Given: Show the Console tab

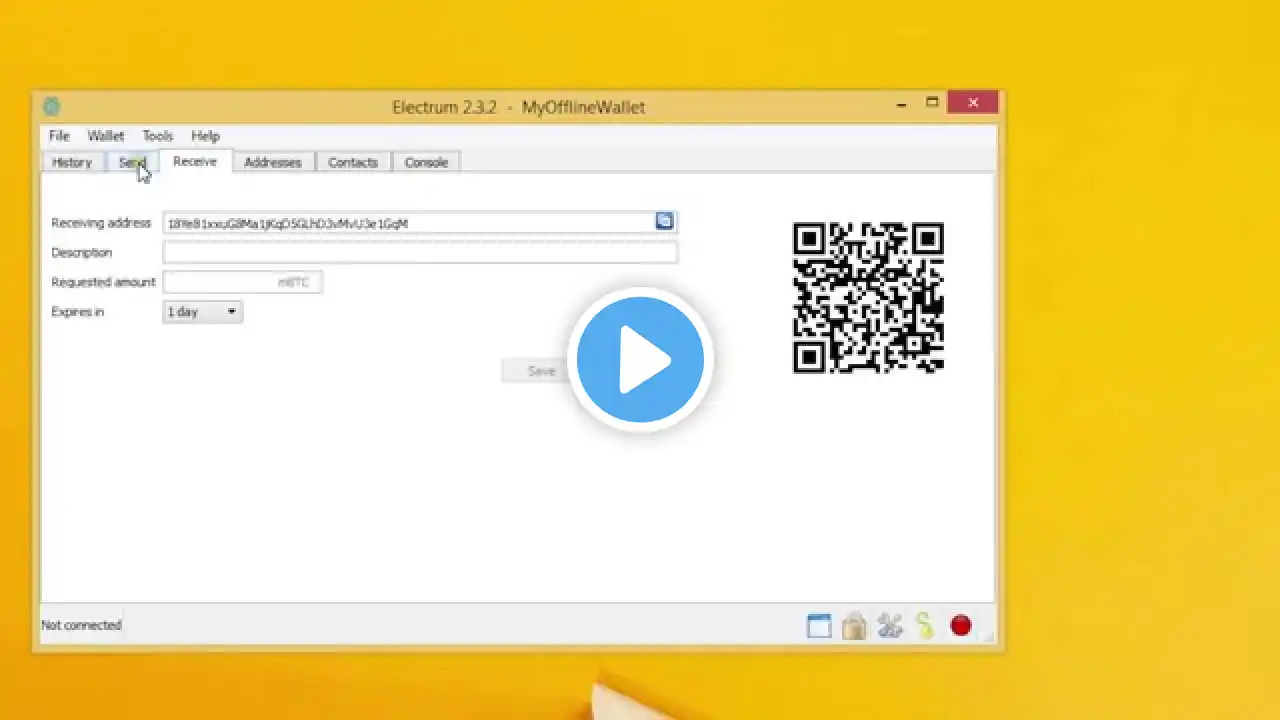Looking at the screenshot, I should (x=426, y=162).
